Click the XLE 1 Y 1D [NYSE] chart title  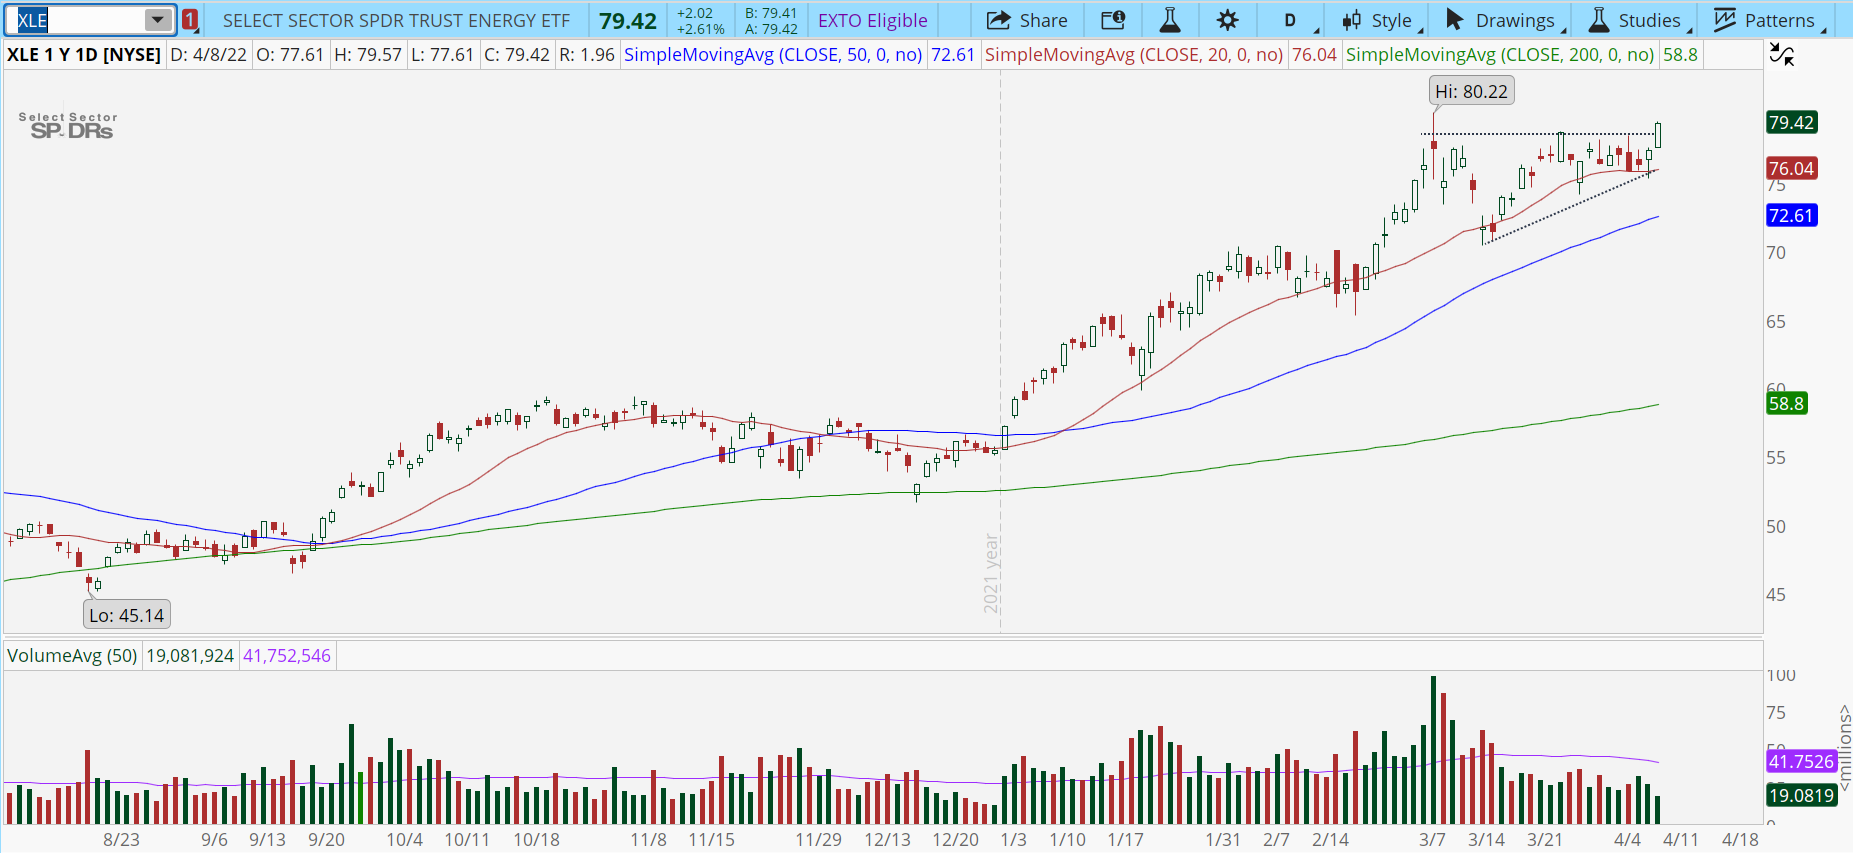(84, 55)
